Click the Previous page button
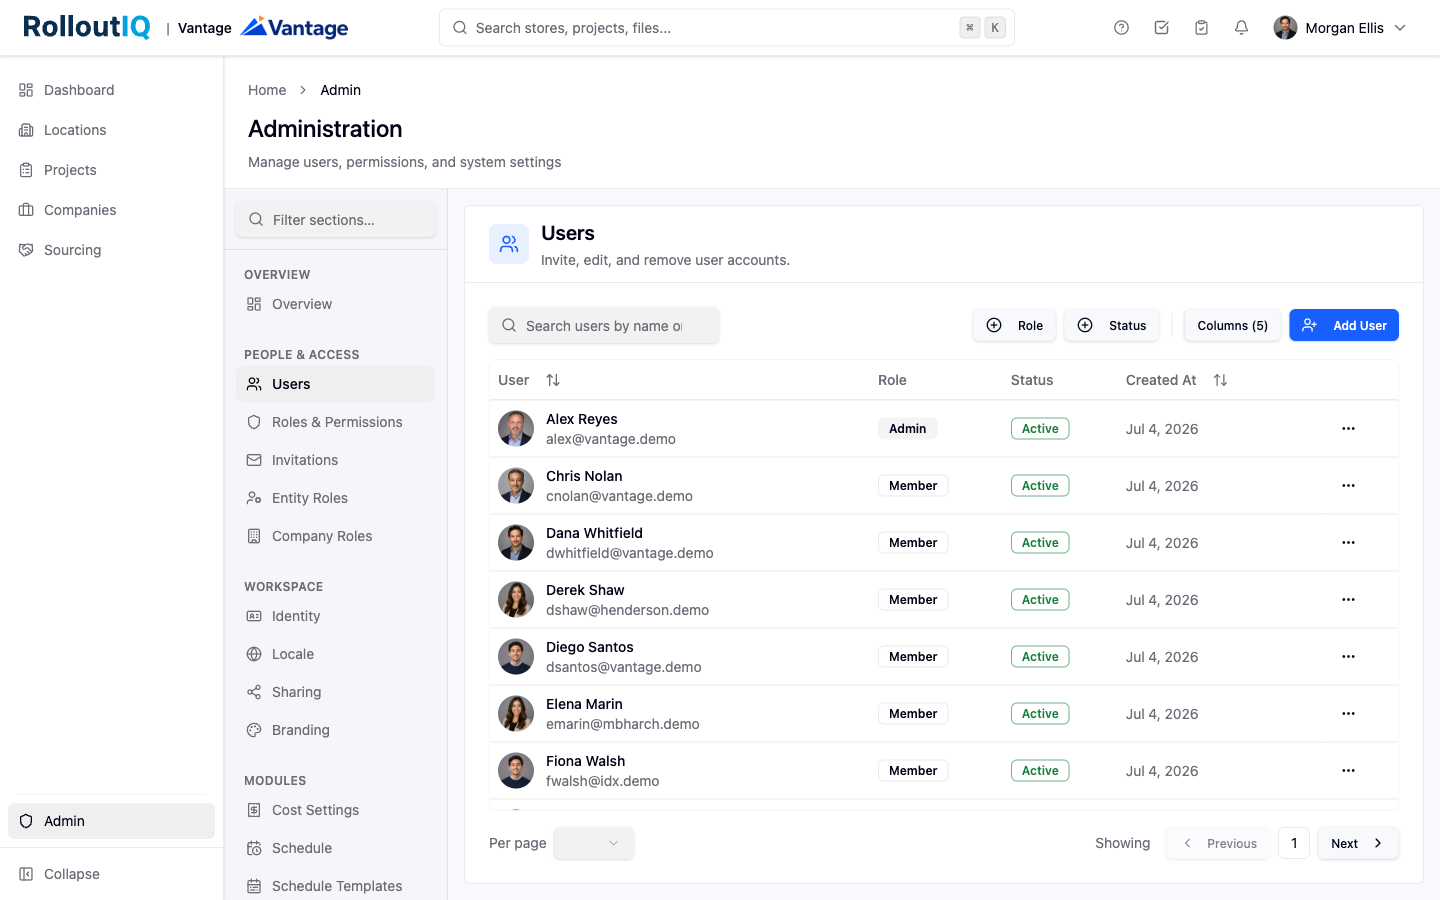 1218,843
